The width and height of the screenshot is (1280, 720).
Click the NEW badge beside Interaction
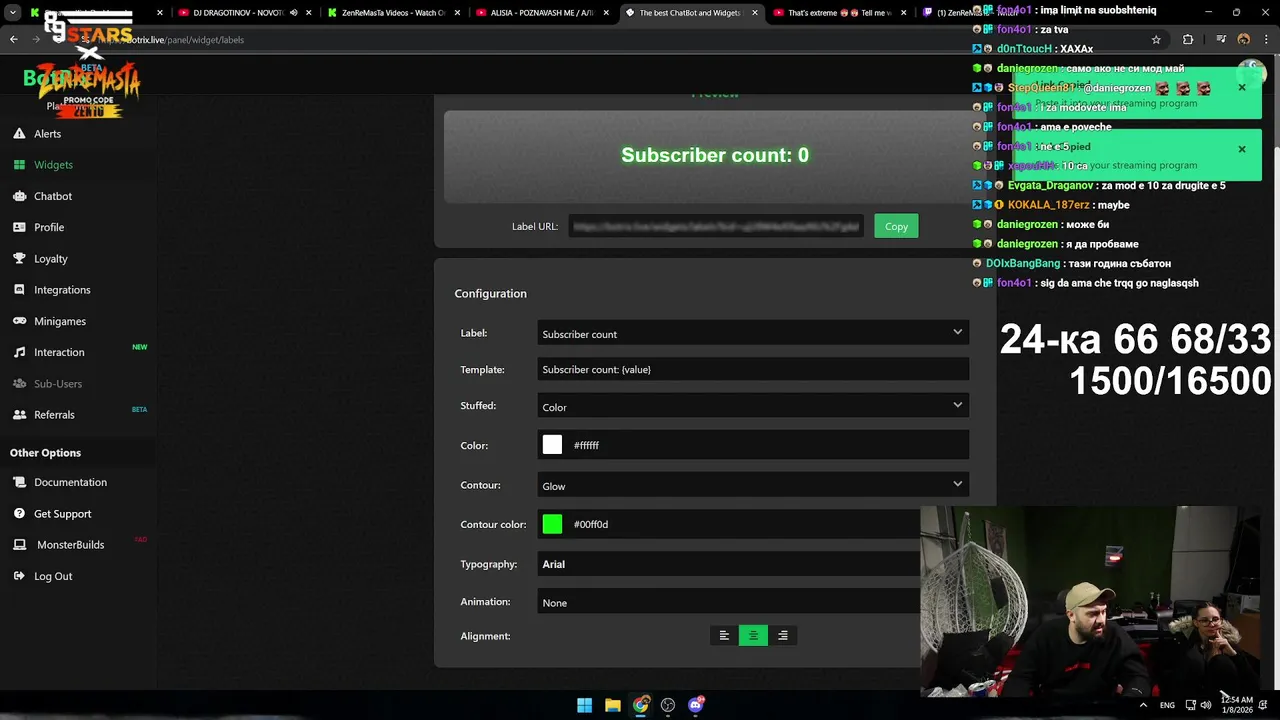click(140, 347)
